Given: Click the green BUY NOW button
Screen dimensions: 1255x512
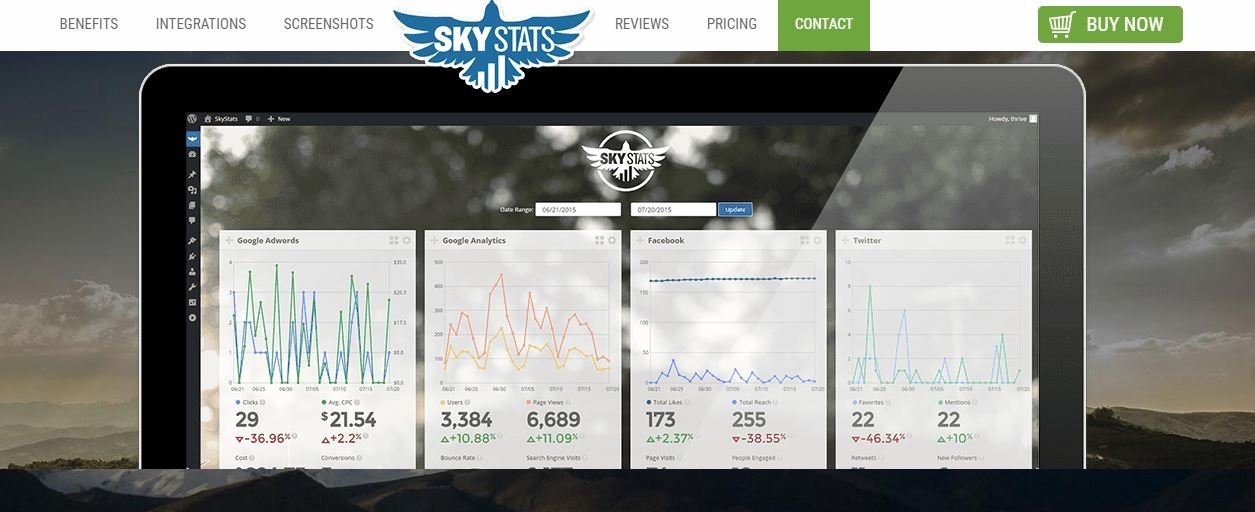Looking at the screenshot, I should [1110, 24].
